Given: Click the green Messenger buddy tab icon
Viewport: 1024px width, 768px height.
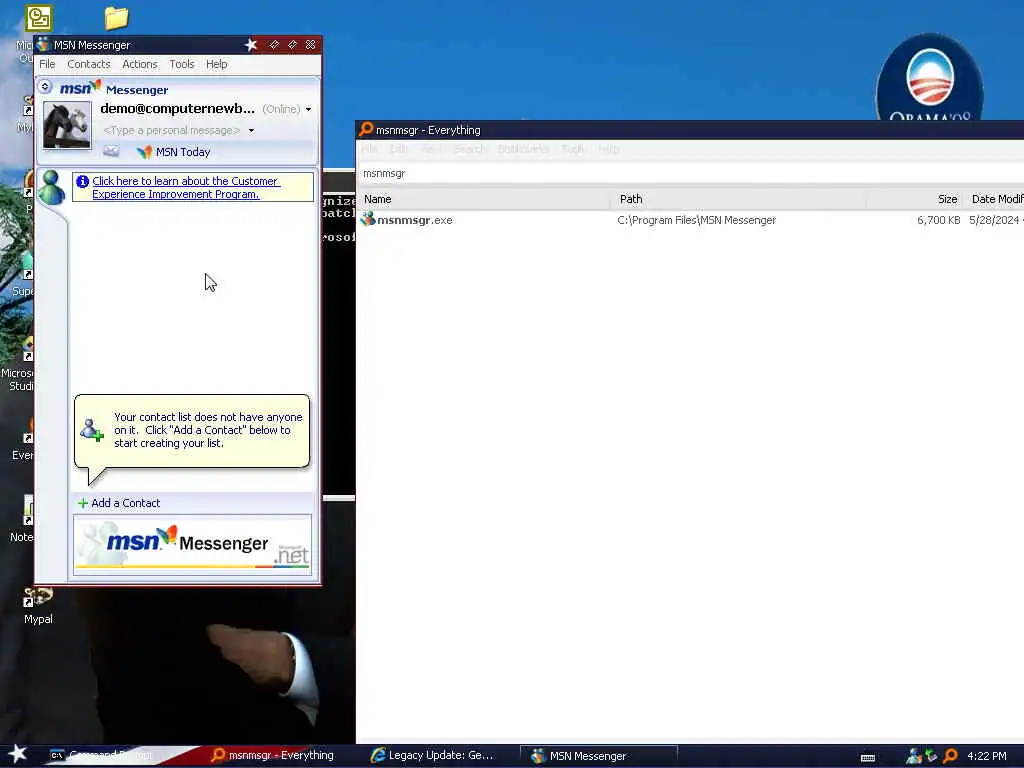Looking at the screenshot, I should 52,187.
